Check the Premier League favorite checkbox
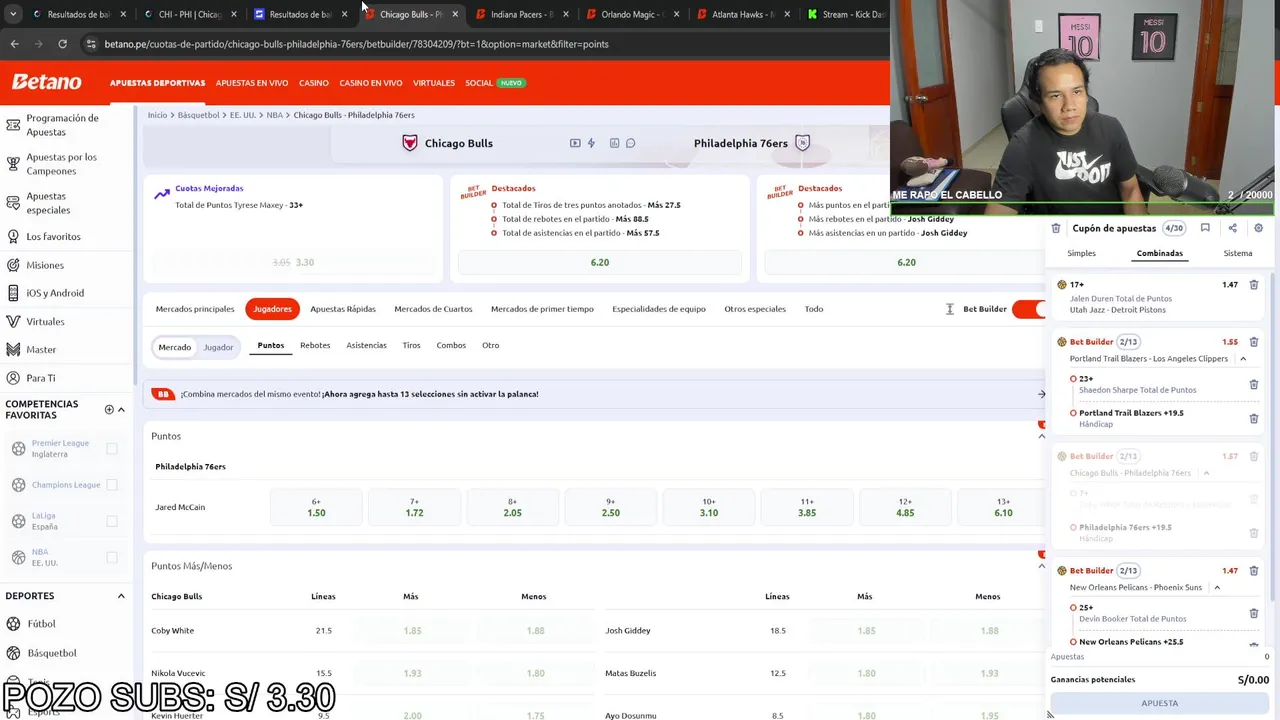Image resolution: width=1280 pixels, height=720 pixels. tap(112, 449)
